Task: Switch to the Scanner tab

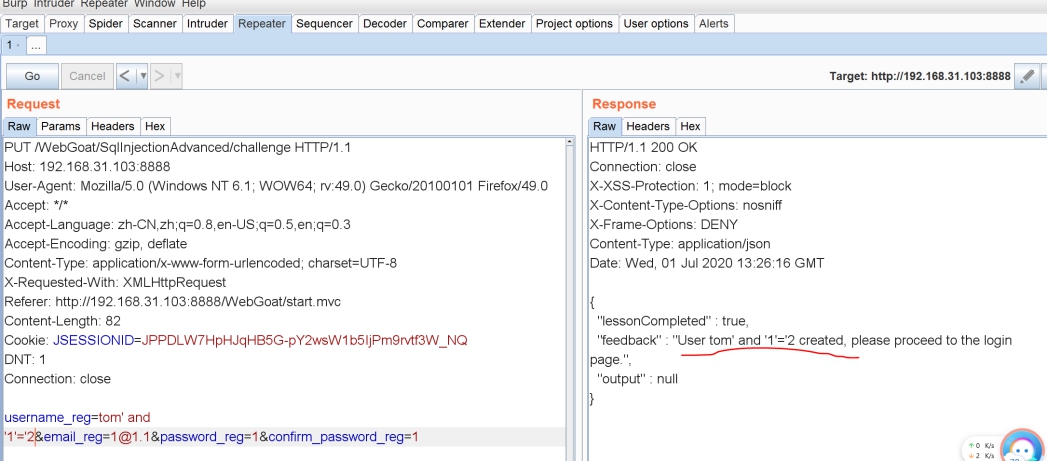Action: tap(154, 23)
